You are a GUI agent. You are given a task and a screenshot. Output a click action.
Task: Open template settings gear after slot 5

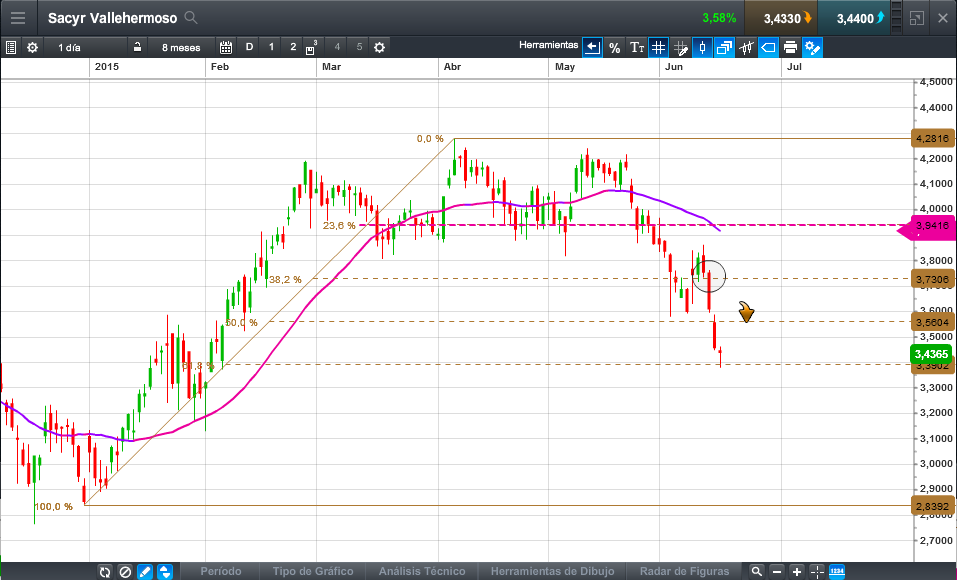pyautogui.click(x=379, y=47)
